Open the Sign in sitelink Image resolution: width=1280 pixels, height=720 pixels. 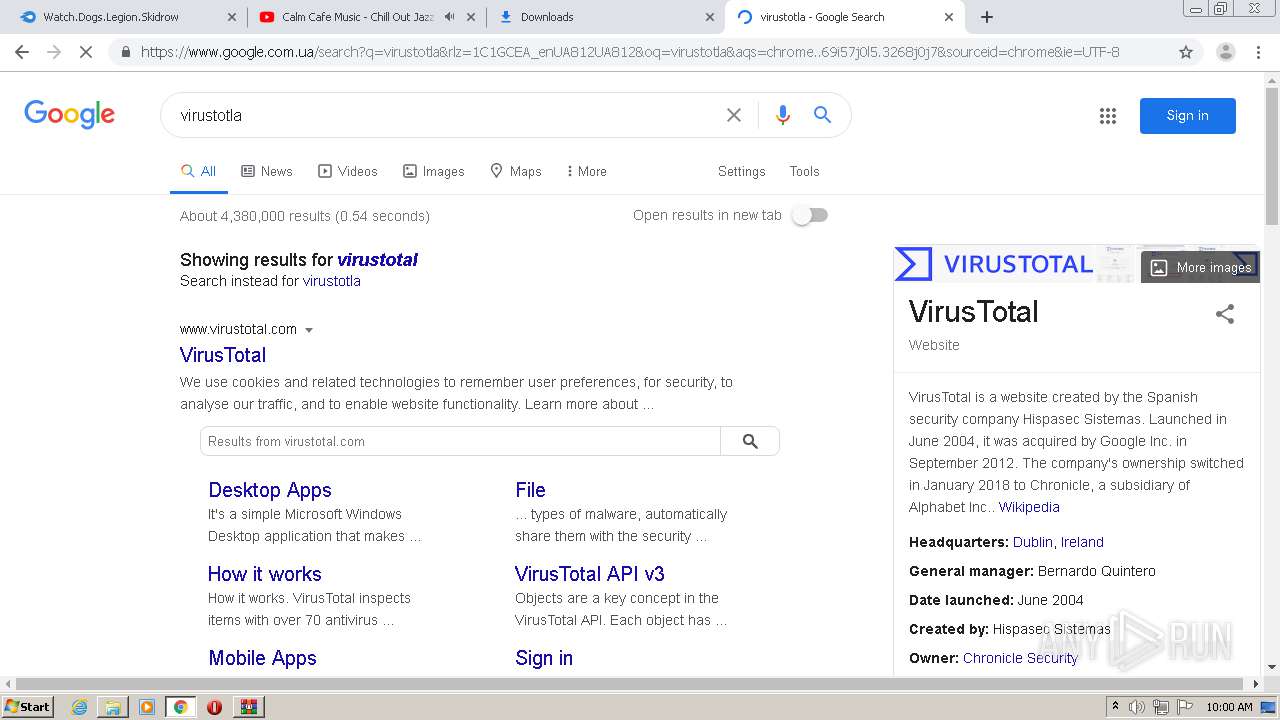(x=544, y=658)
